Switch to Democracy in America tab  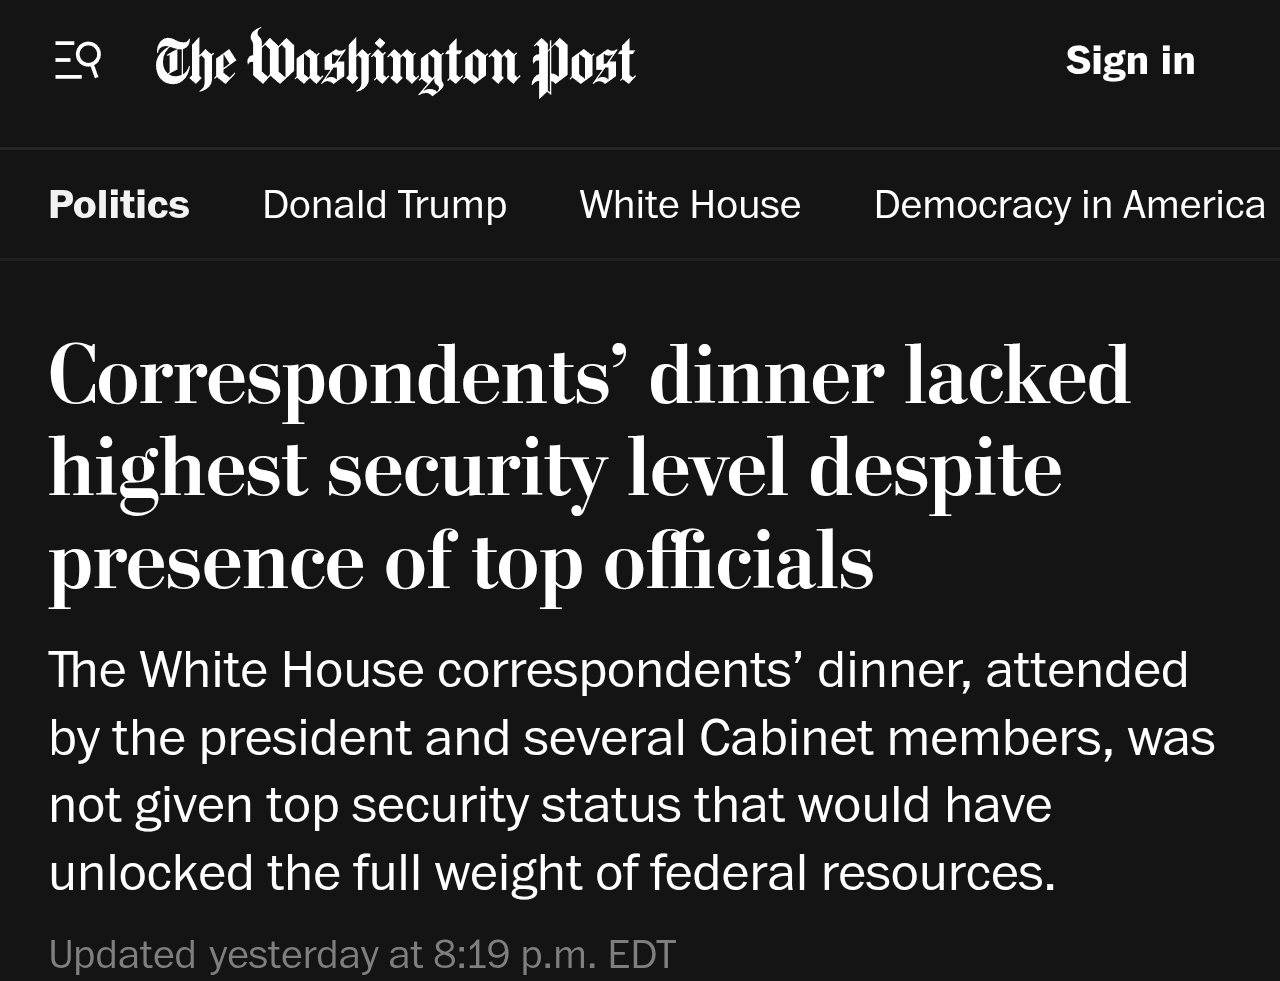point(1069,205)
